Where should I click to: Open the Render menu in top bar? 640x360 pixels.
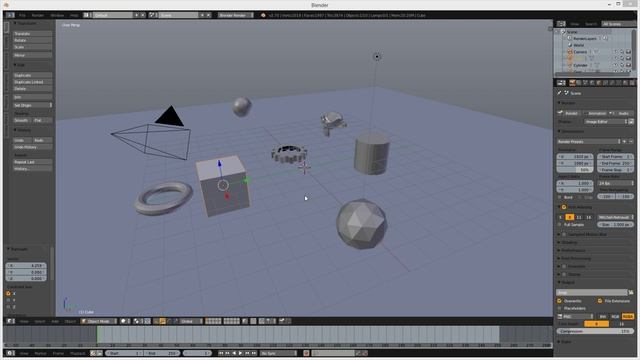(38, 15)
